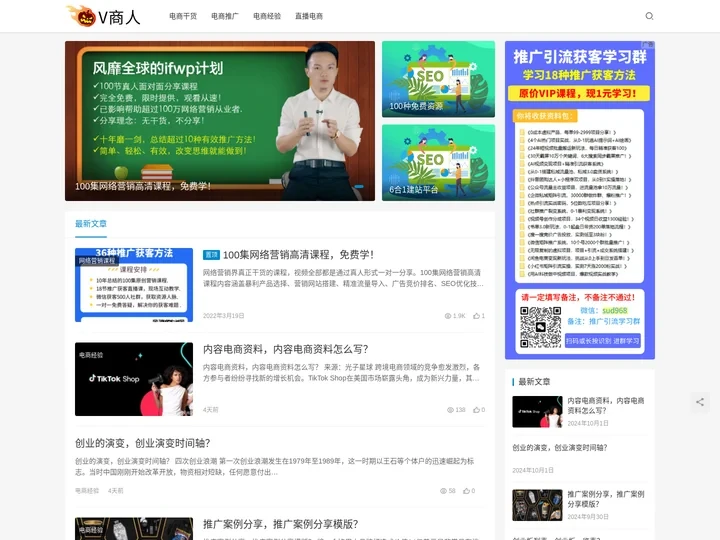Click the carousel slide indicator dot

[359, 186]
